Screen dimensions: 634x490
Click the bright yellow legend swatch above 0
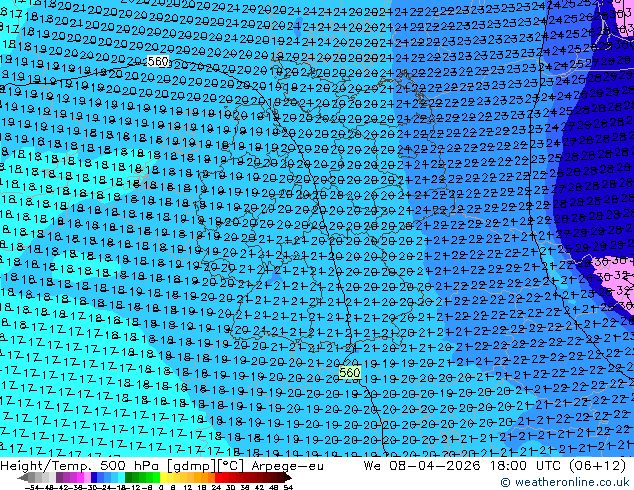point(163,477)
